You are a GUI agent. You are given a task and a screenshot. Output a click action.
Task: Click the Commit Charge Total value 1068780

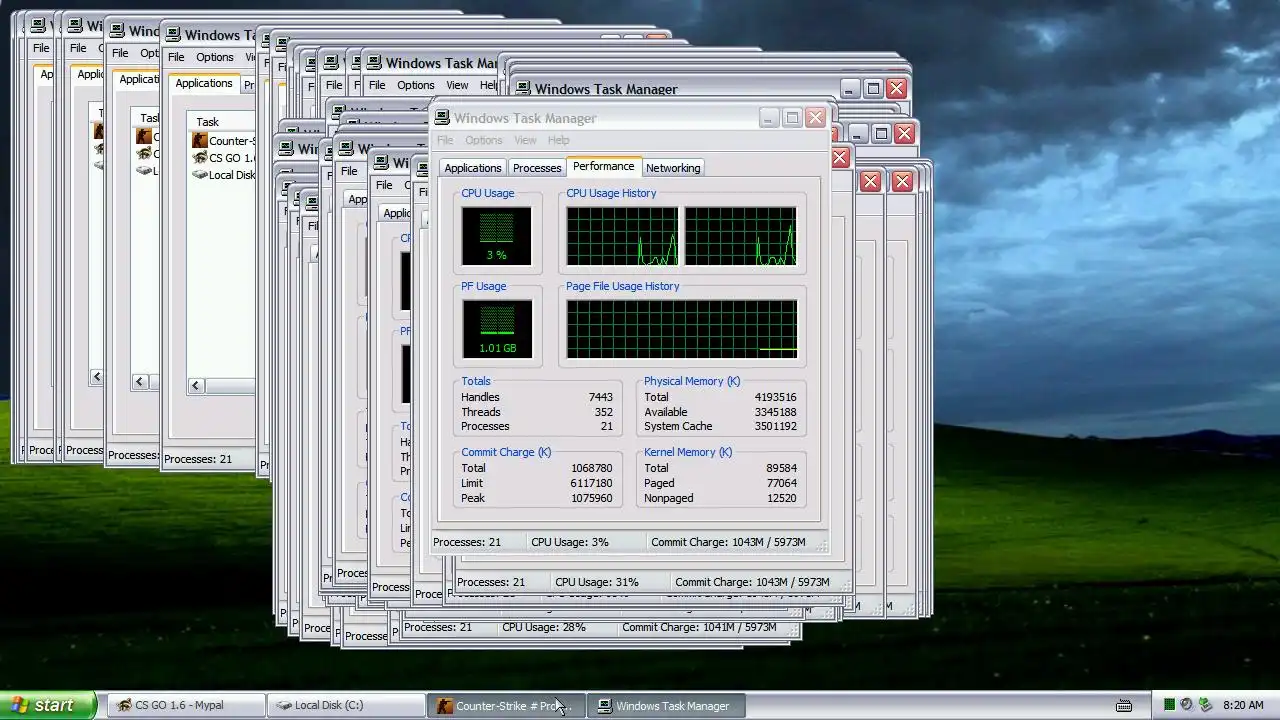coord(591,468)
